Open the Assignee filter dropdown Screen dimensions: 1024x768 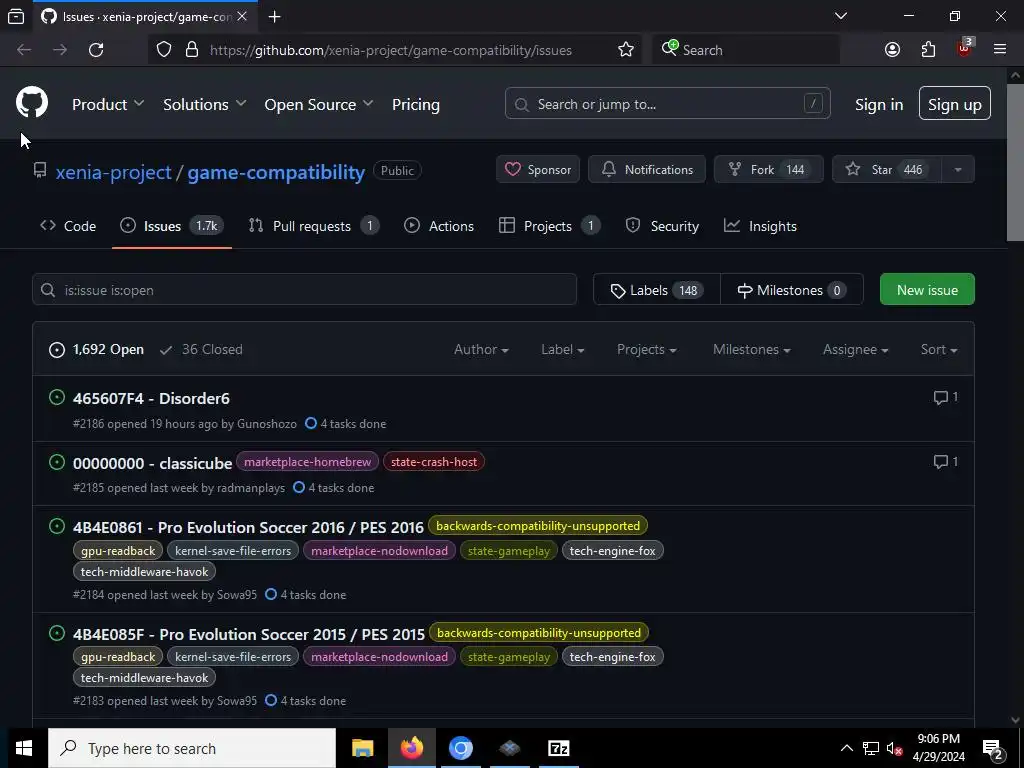pos(856,349)
